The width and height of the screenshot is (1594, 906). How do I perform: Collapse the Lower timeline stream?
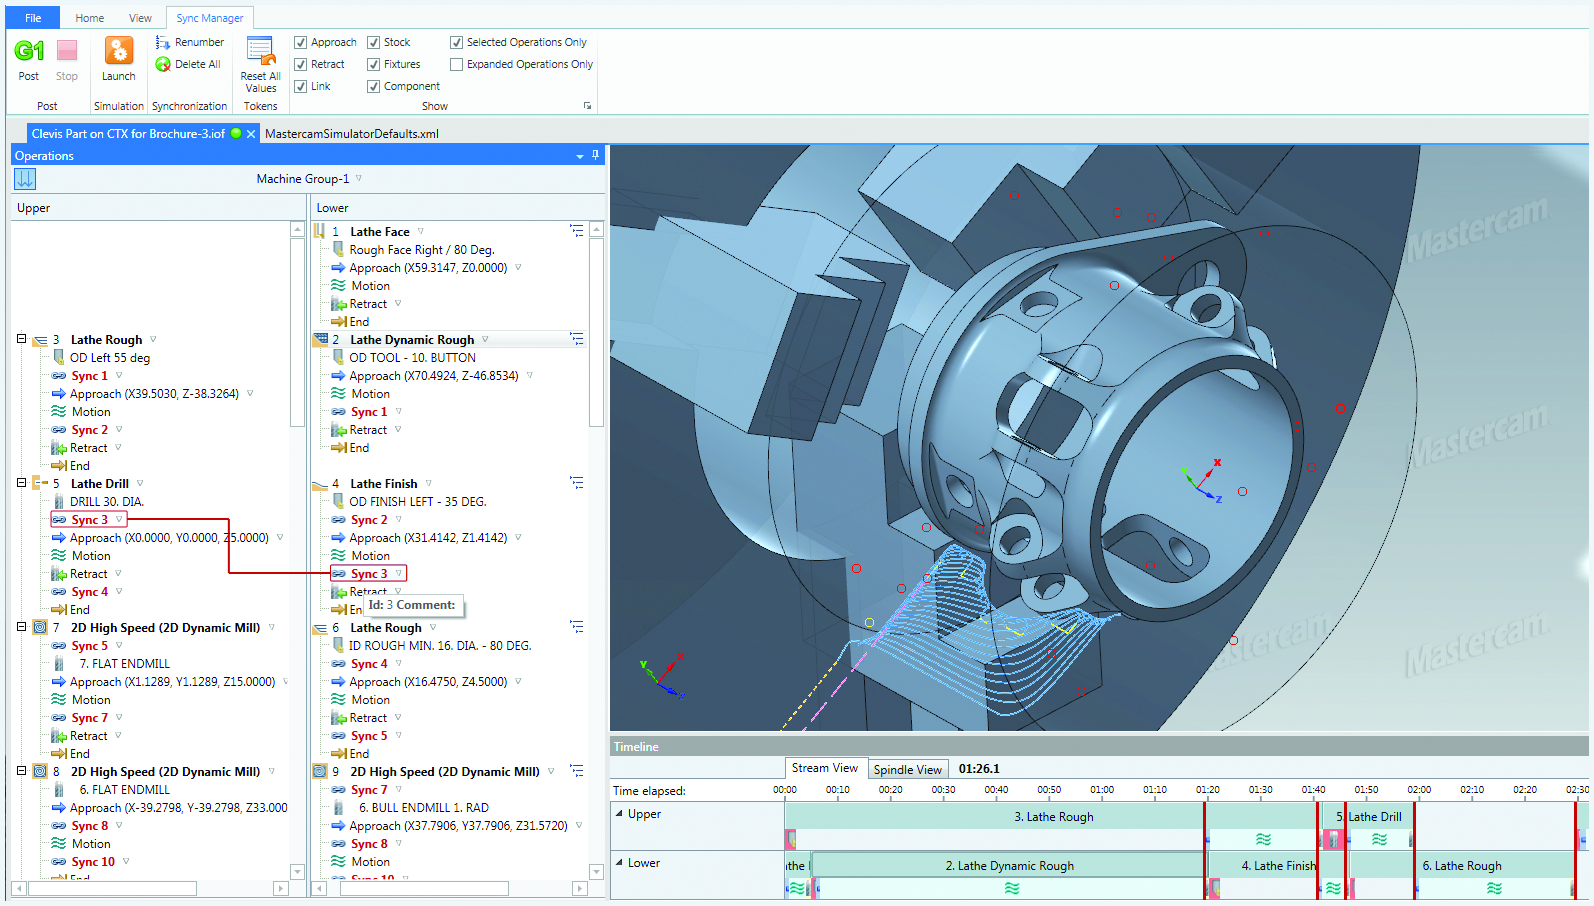(619, 862)
